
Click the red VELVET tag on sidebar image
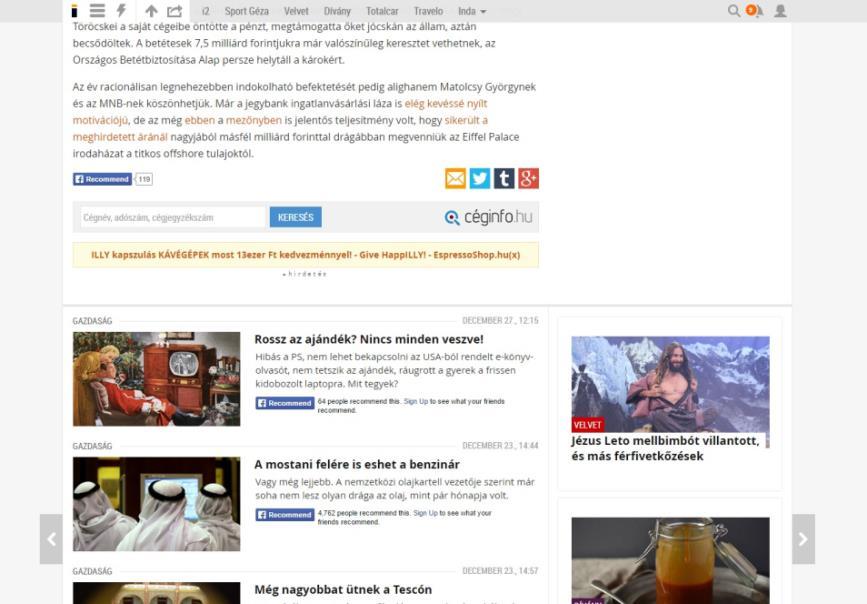pos(588,425)
